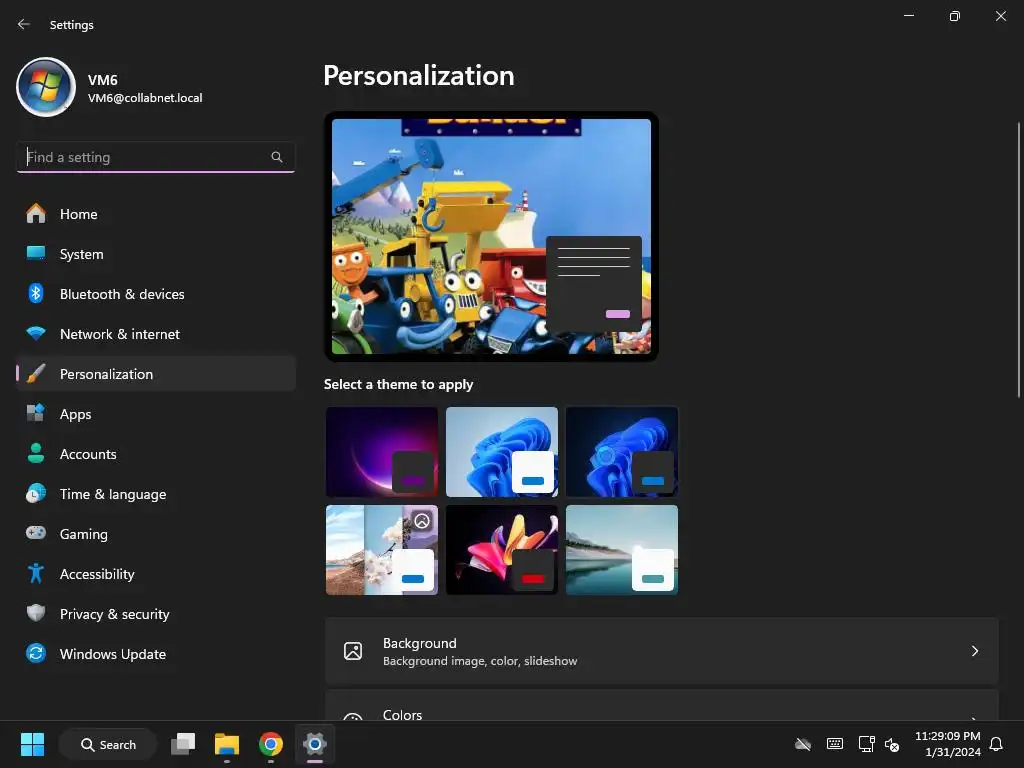Screen dimensions: 1024x768
Task: Click the Accessibility figure icon in the sidebar
Action: click(36, 573)
